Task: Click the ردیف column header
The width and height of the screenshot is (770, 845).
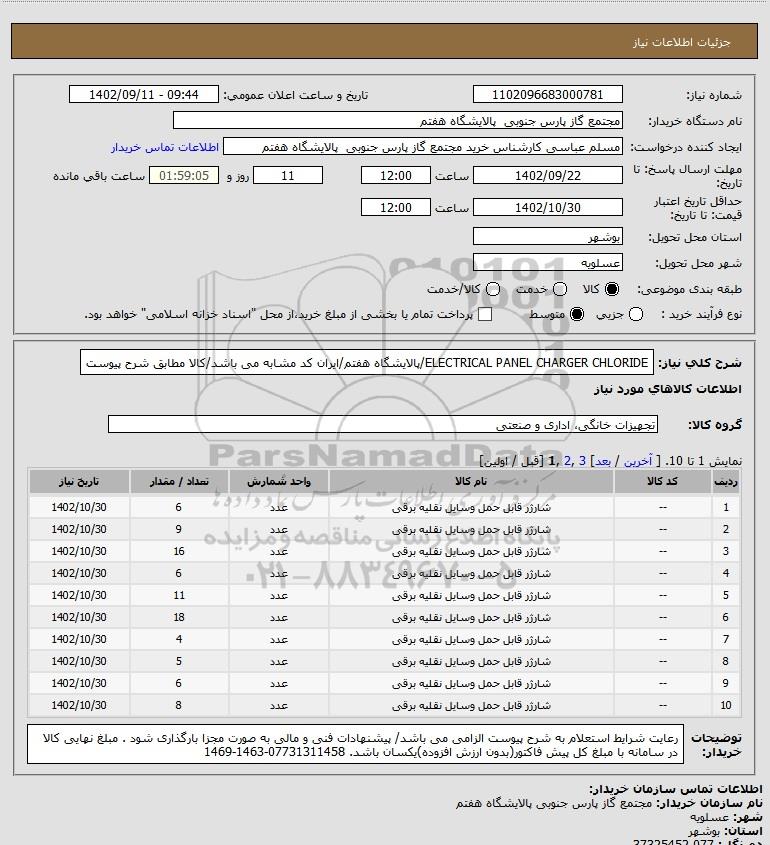Action: (726, 481)
